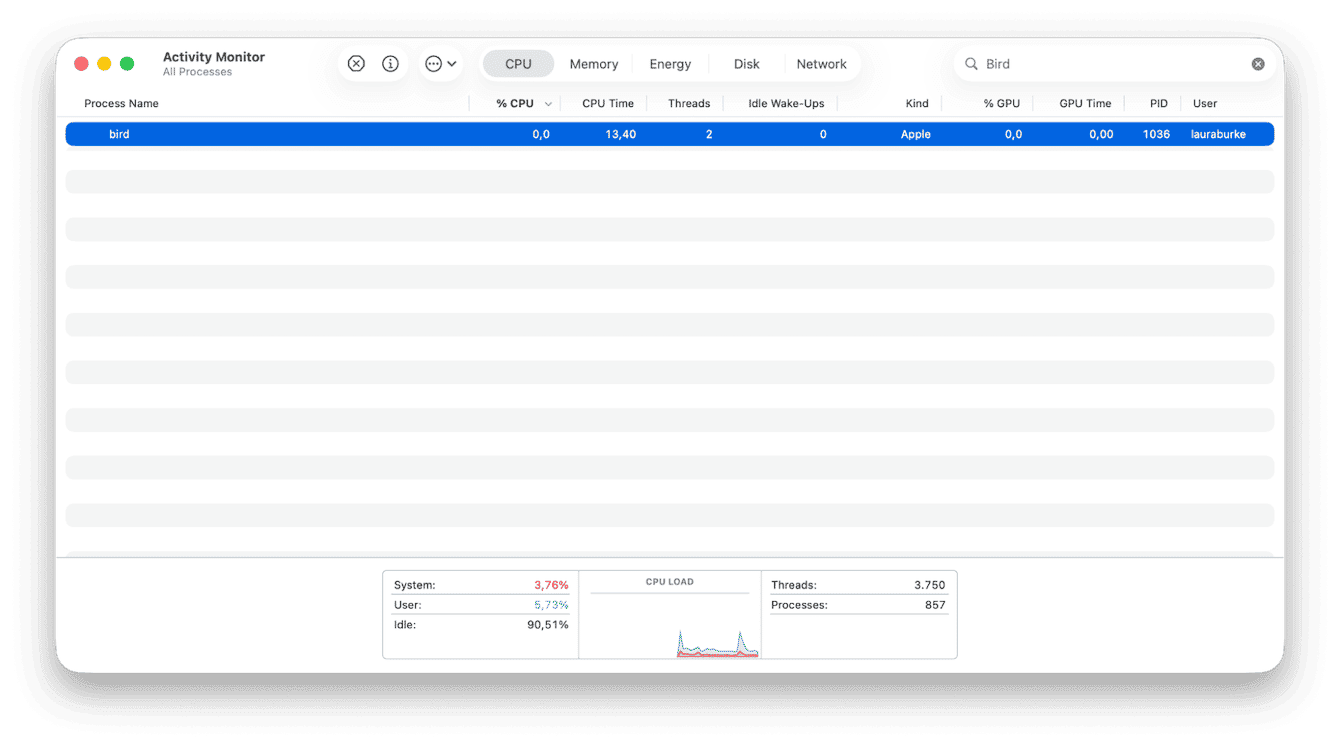
Task: Open the more options ellipsis menu
Action: click(x=433, y=63)
